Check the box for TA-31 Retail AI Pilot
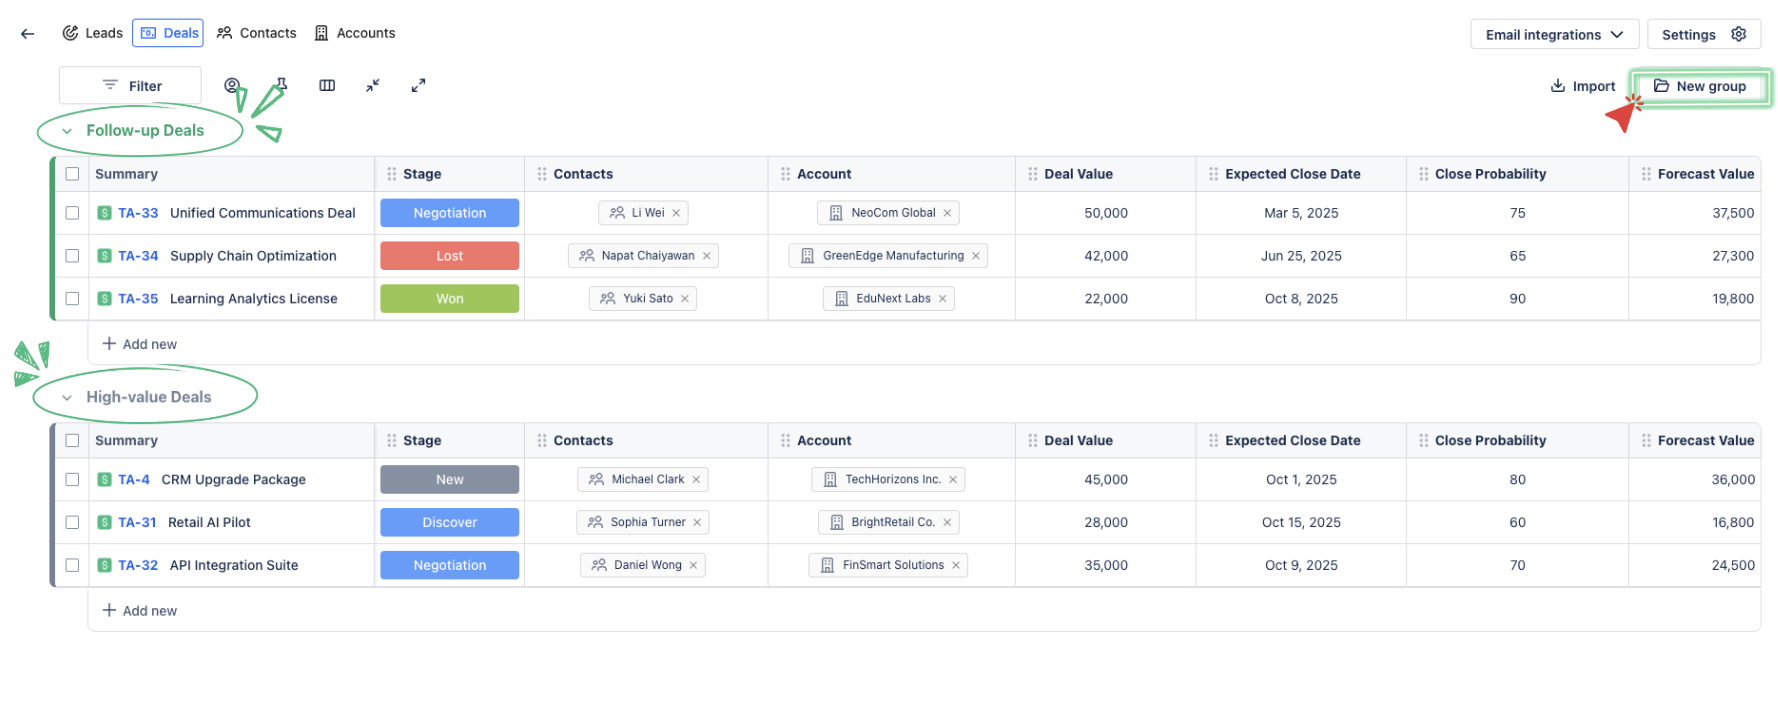This screenshot has height=718, width=1778. [72, 522]
